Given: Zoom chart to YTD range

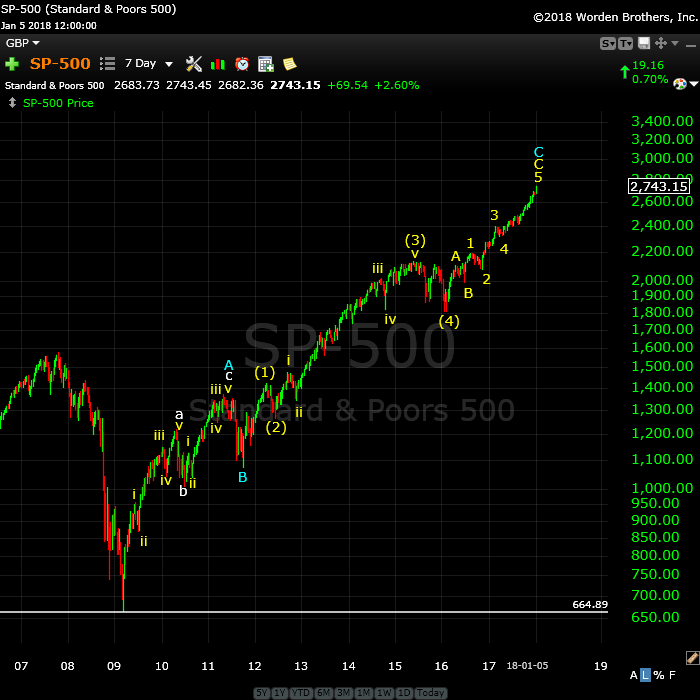Looking at the screenshot, I should point(300,693).
